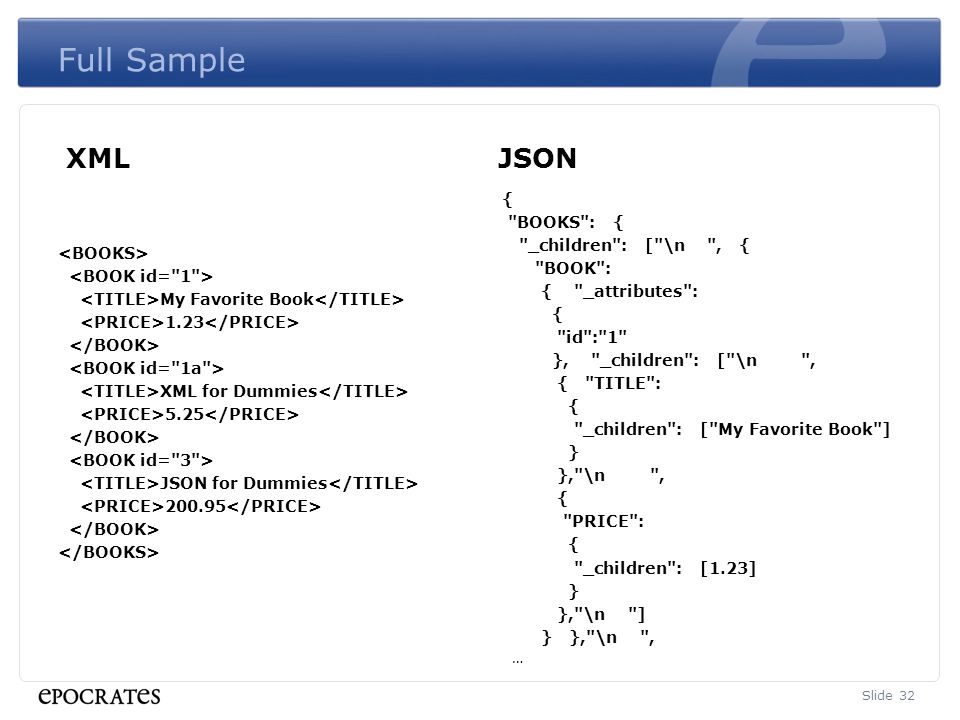Click the "BOOKS": key in JSON

coord(551,222)
